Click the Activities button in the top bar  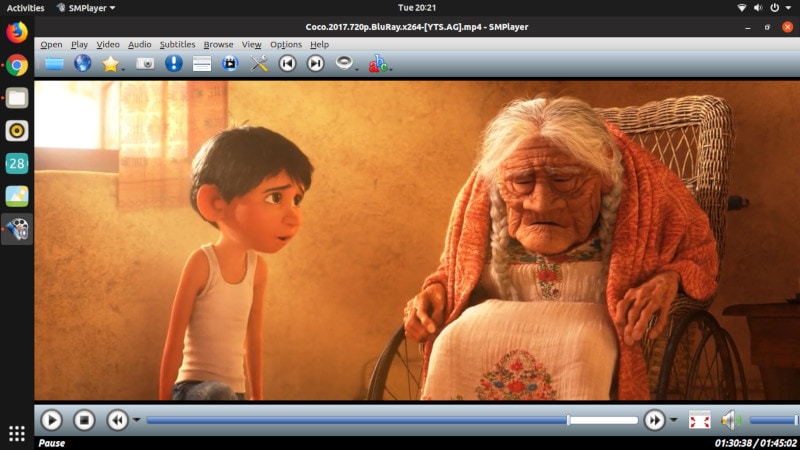25,7
